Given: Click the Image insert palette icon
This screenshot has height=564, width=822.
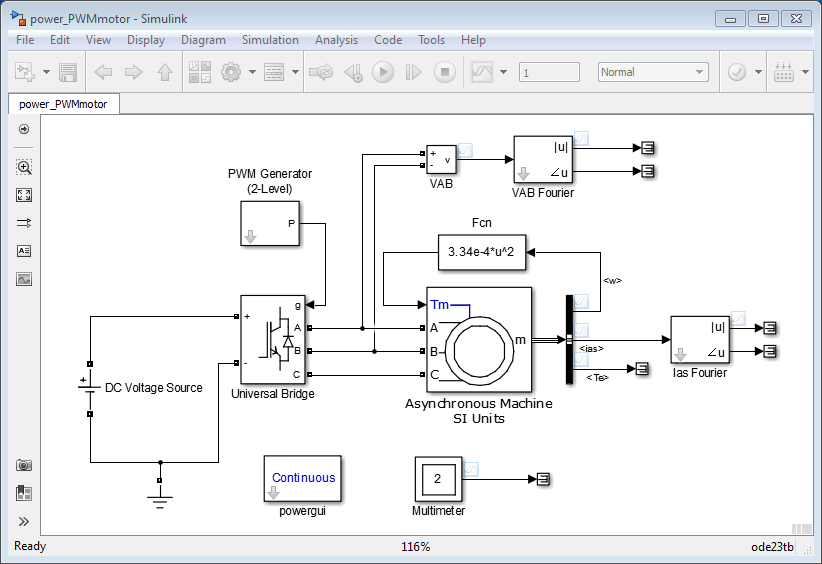Looking at the screenshot, I should tap(24, 279).
